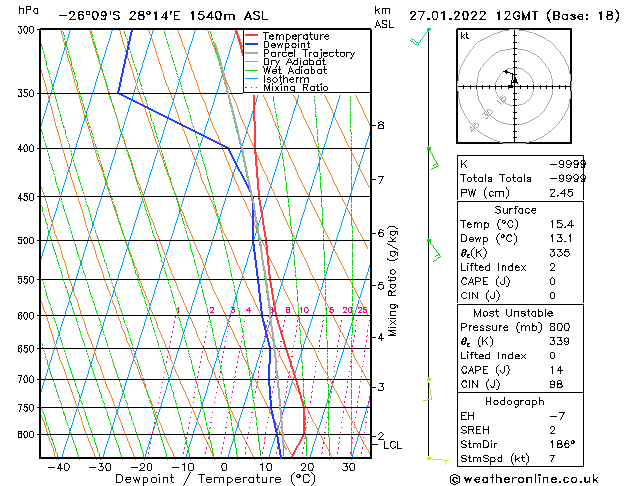Screen dimensions: 629x486
Task: Select the wind barb at the 500 hPa level
Action: (434, 251)
